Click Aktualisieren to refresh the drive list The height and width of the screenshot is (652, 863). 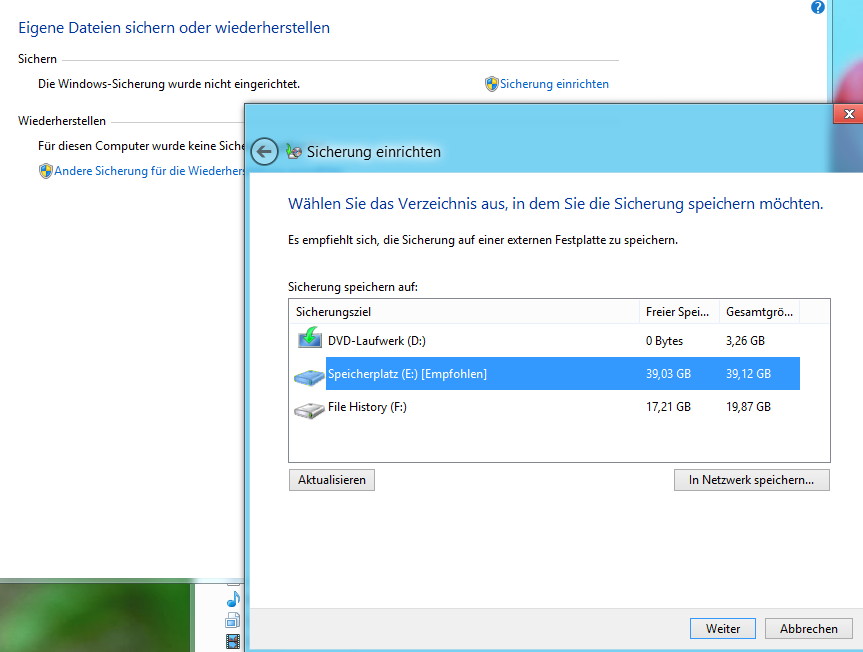pos(332,480)
